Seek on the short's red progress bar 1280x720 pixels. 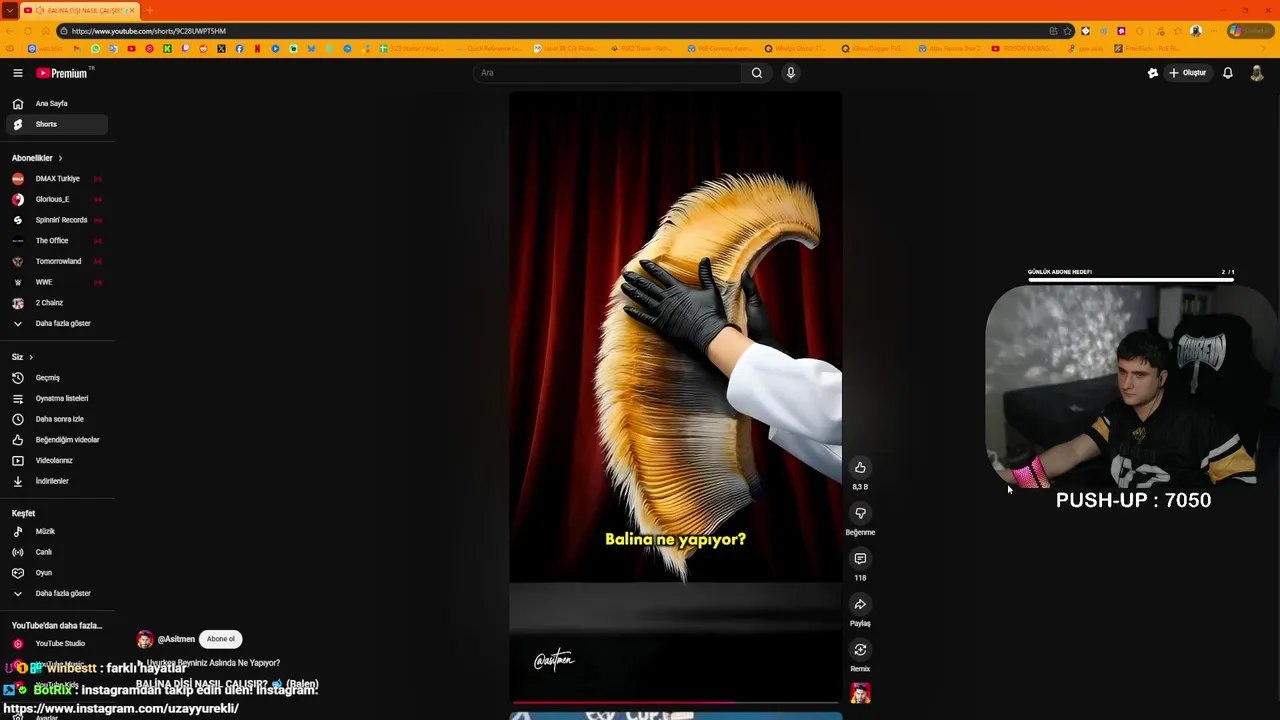click(675, 703)
